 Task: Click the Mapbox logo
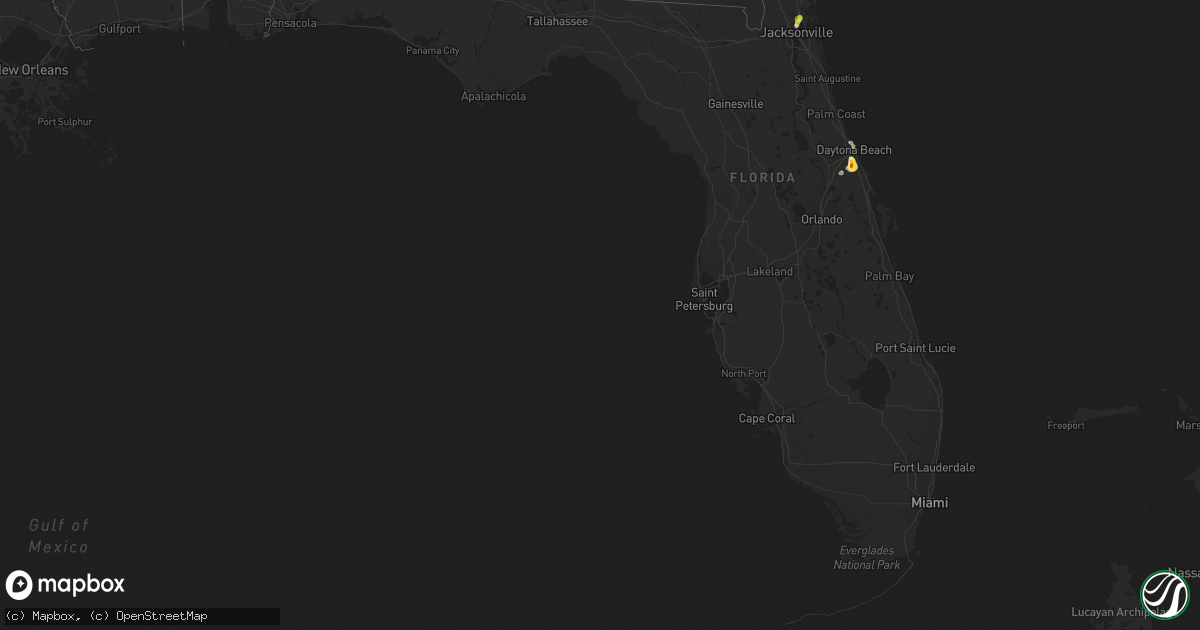coord(66,585)
